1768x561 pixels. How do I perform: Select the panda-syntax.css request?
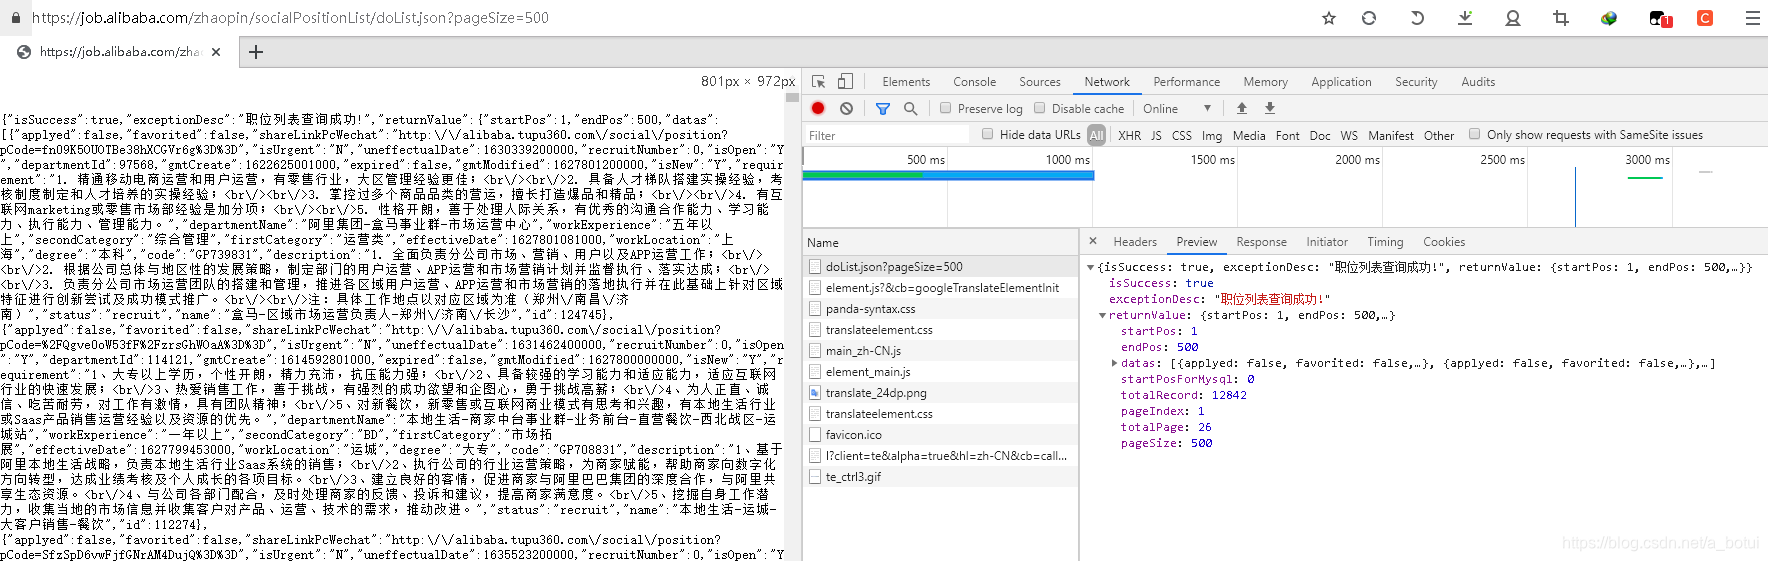(940, 309)
